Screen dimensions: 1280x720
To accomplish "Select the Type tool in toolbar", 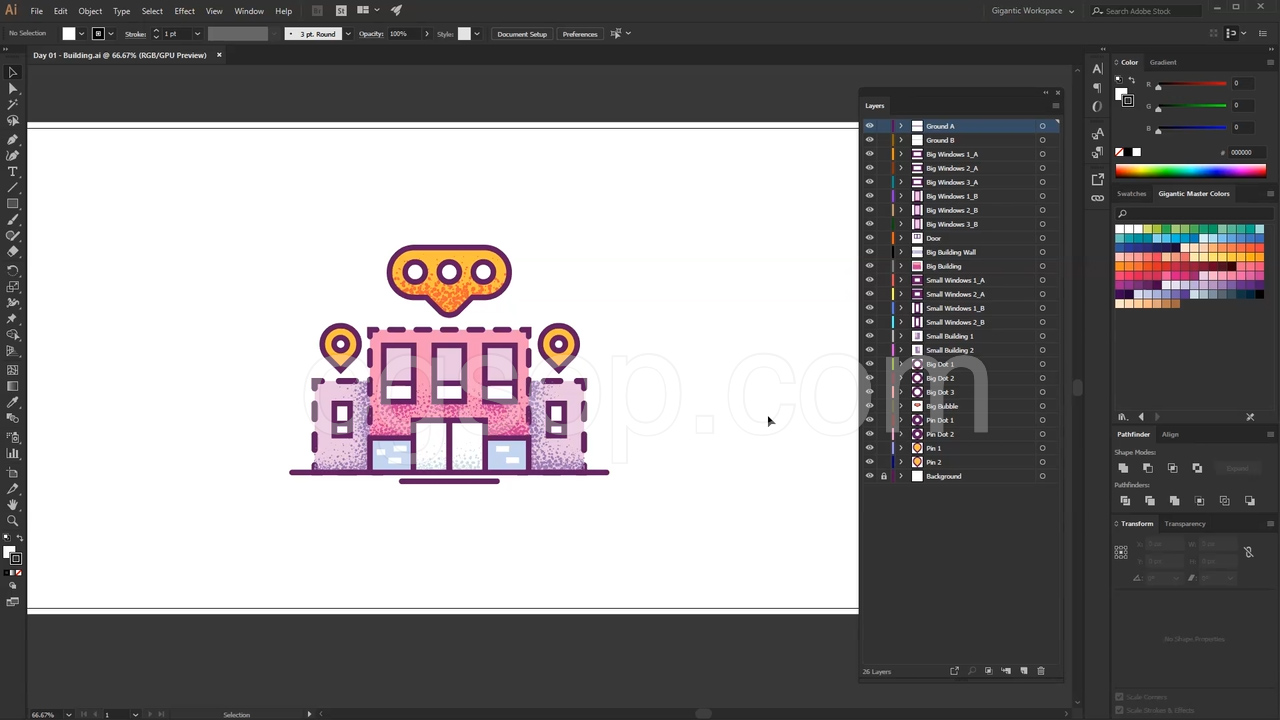I will [13, 172].
